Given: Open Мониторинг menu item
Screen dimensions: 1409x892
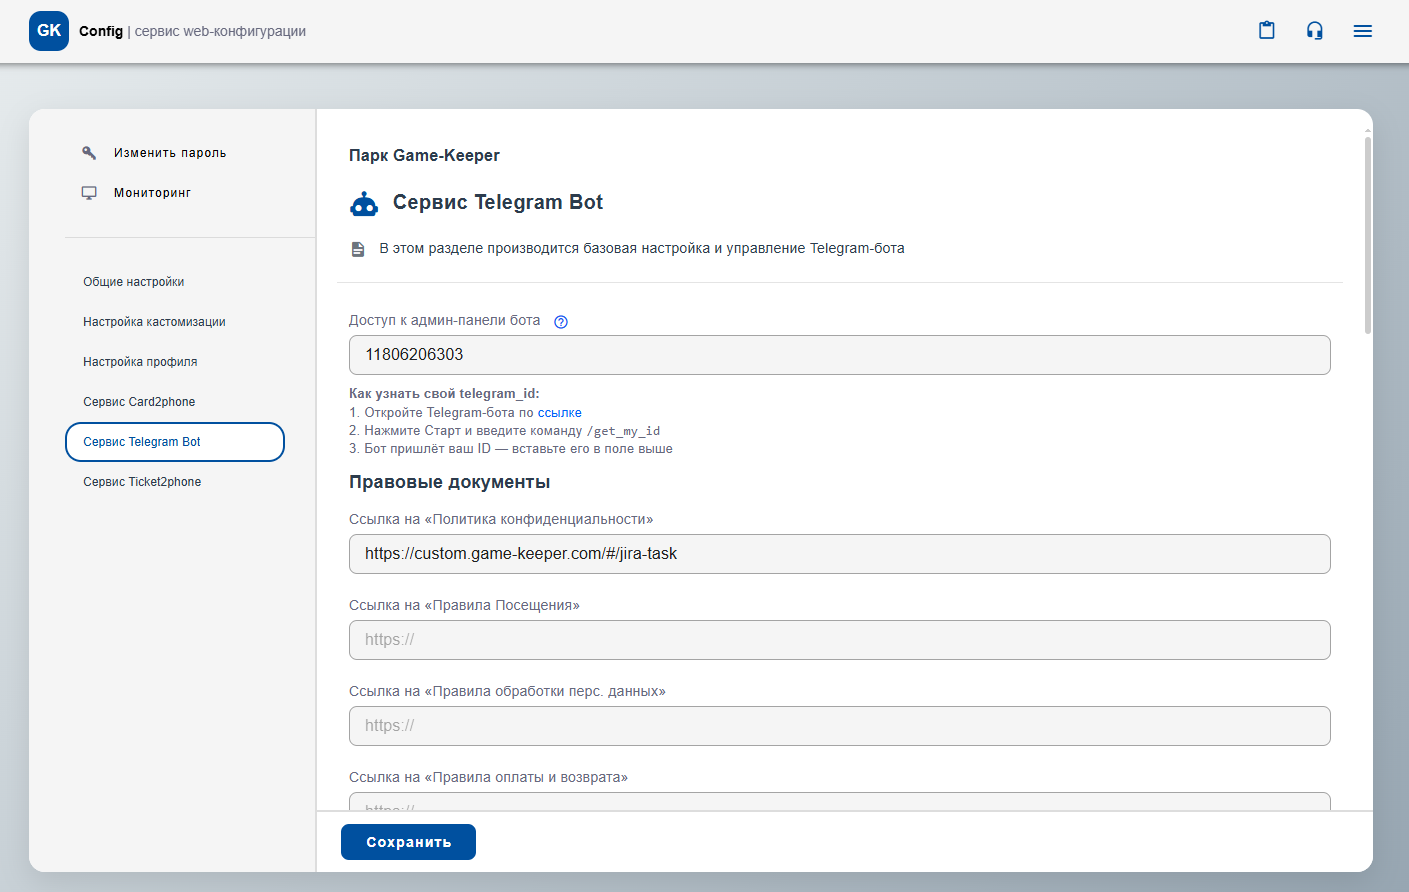Looking at the screenshot, I should 152,193.
